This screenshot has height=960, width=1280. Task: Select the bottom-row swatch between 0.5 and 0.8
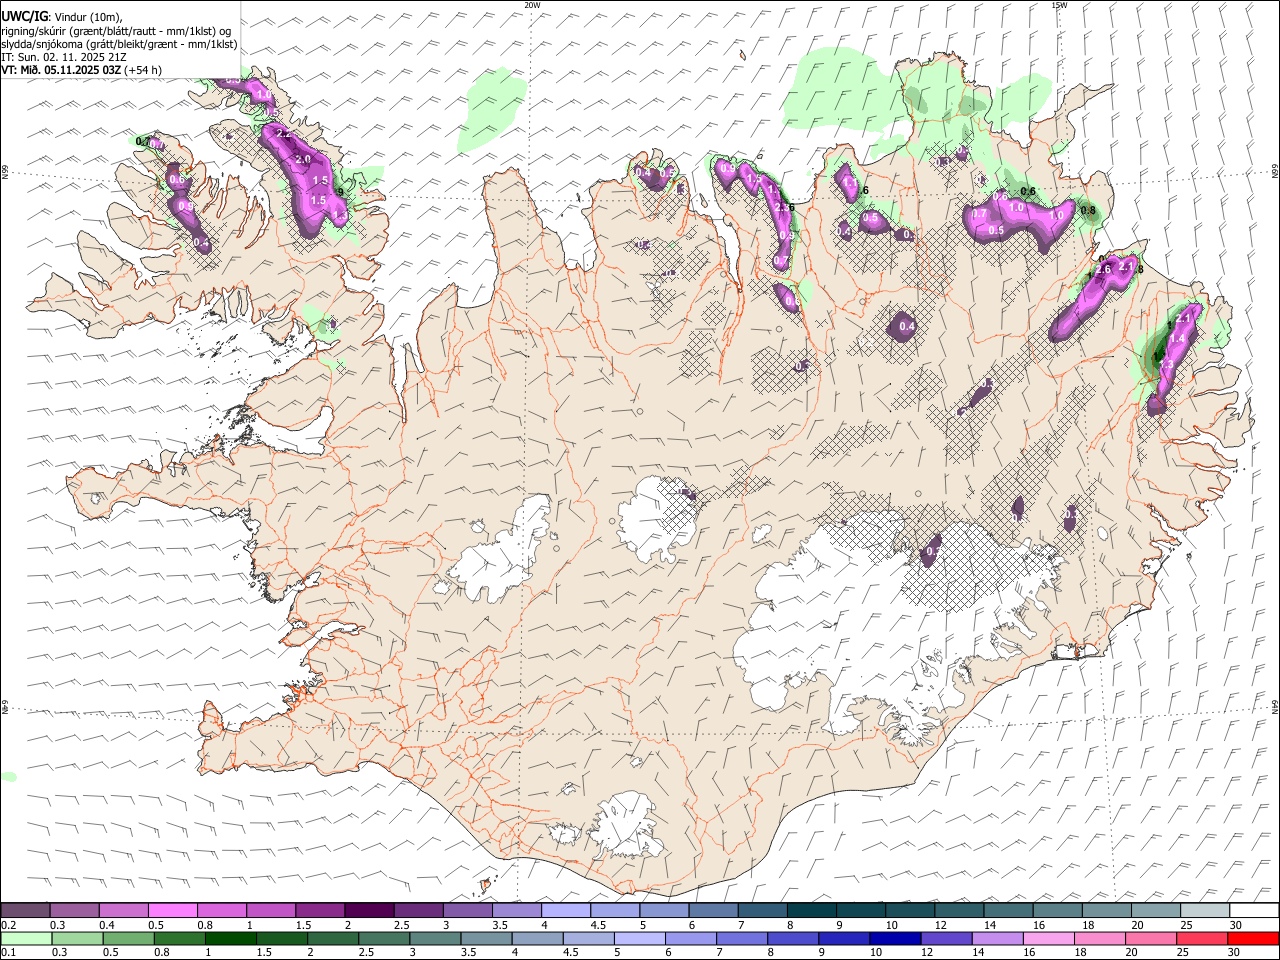128,938
